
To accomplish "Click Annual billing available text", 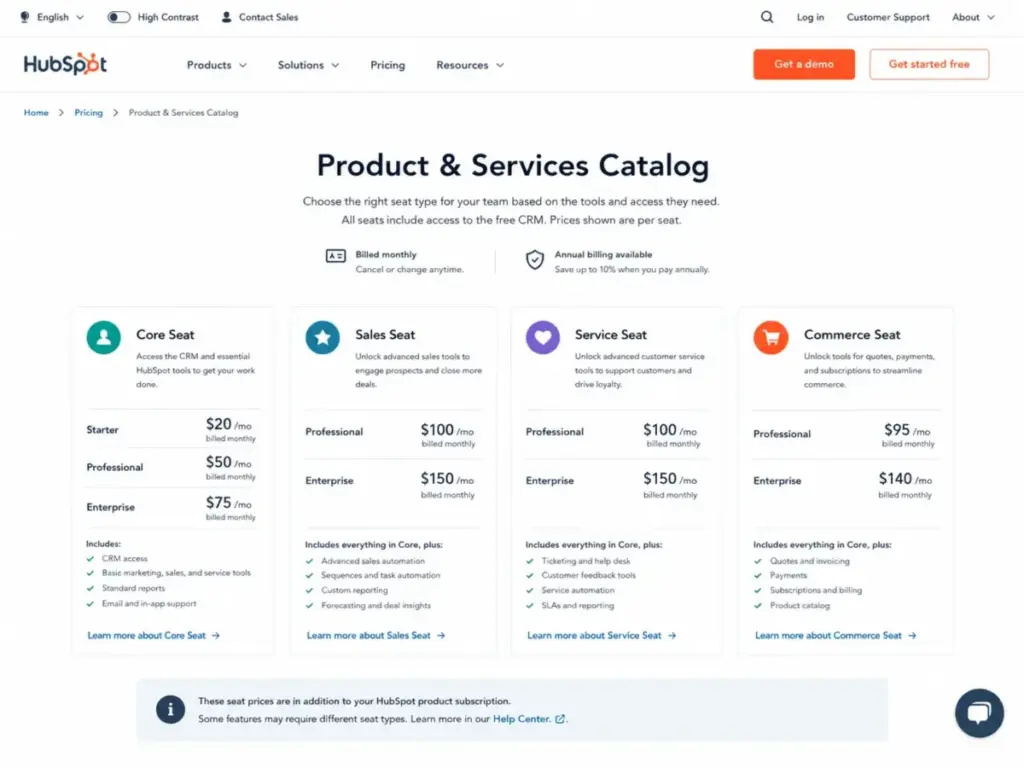I will [603, 255].
